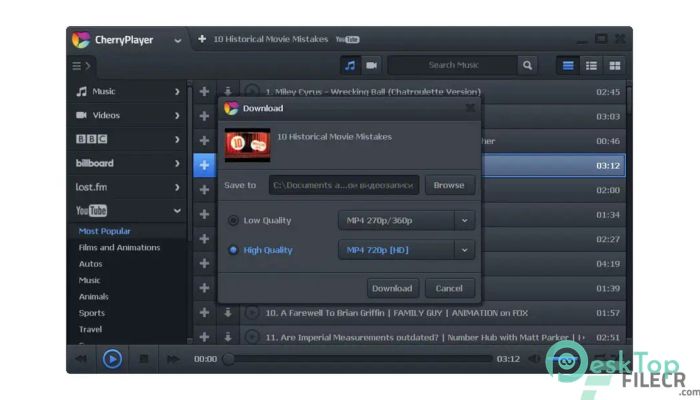Click the play button
This screenshot has width=700, height=400.
click(x=112, y=359)
